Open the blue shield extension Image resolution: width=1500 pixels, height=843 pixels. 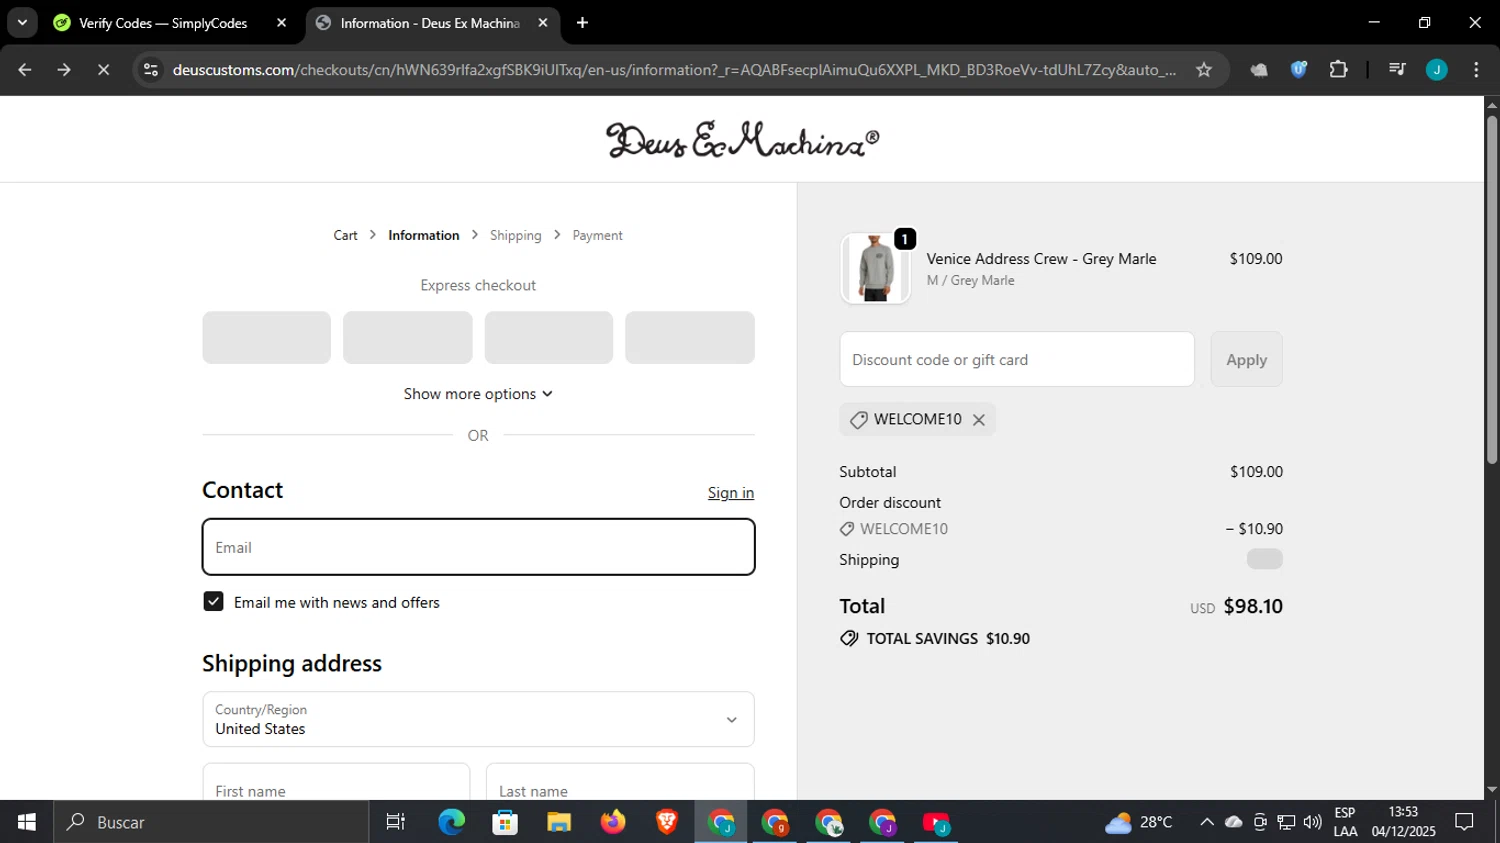[x=1299, y=70]
